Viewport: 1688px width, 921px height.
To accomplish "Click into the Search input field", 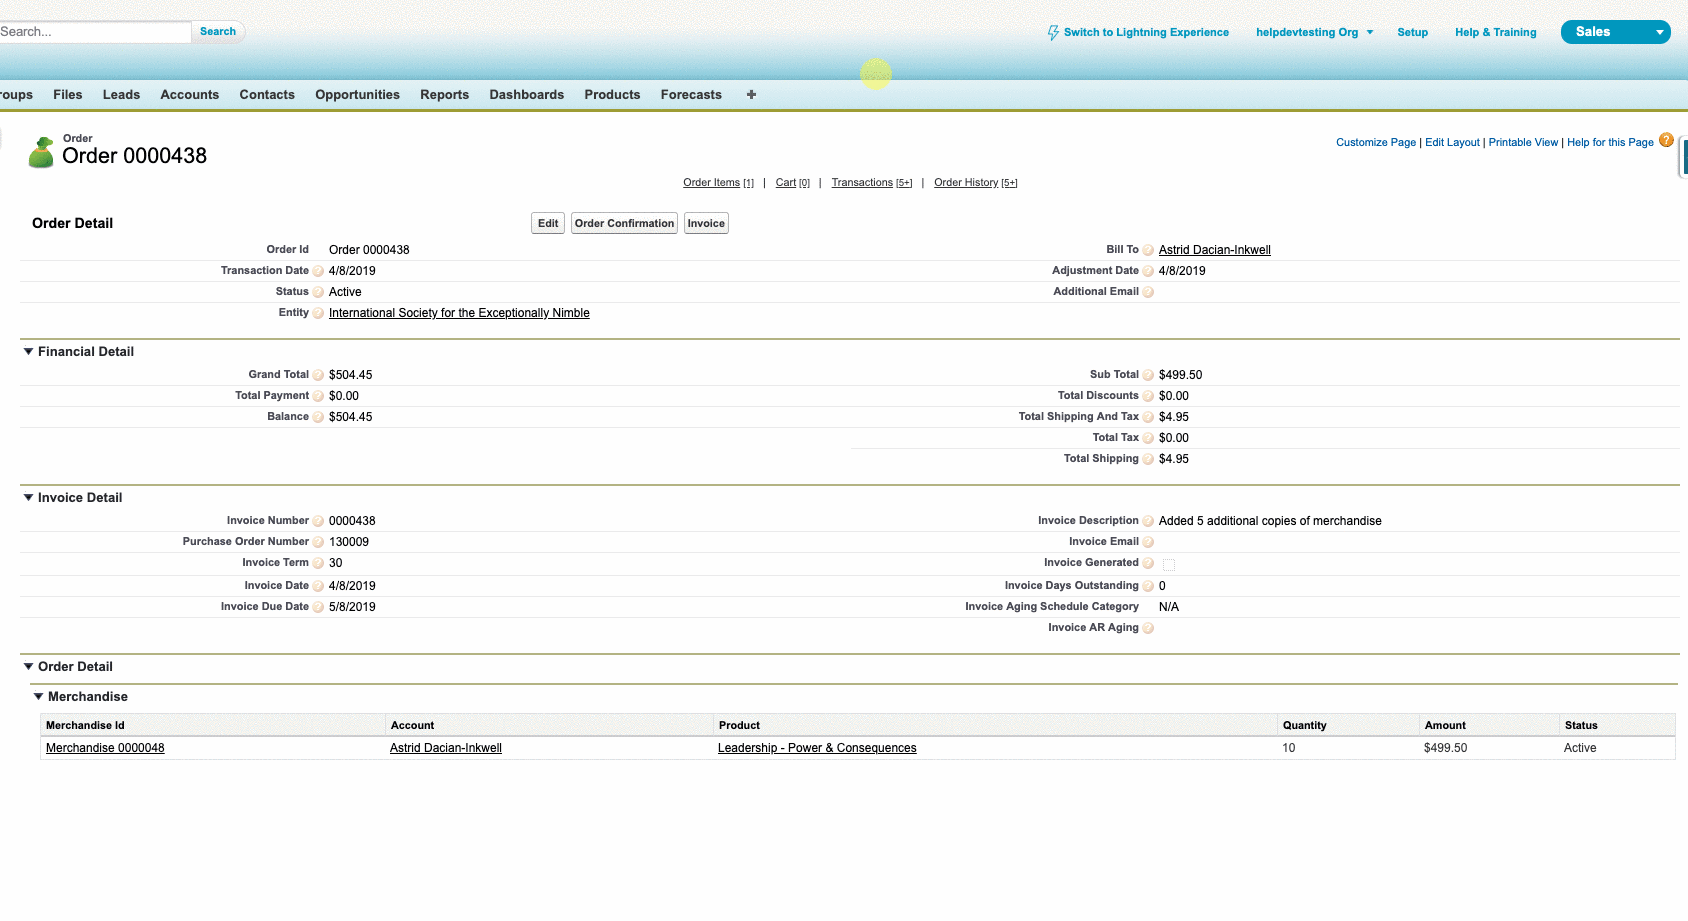I will (x=92, y=32).
